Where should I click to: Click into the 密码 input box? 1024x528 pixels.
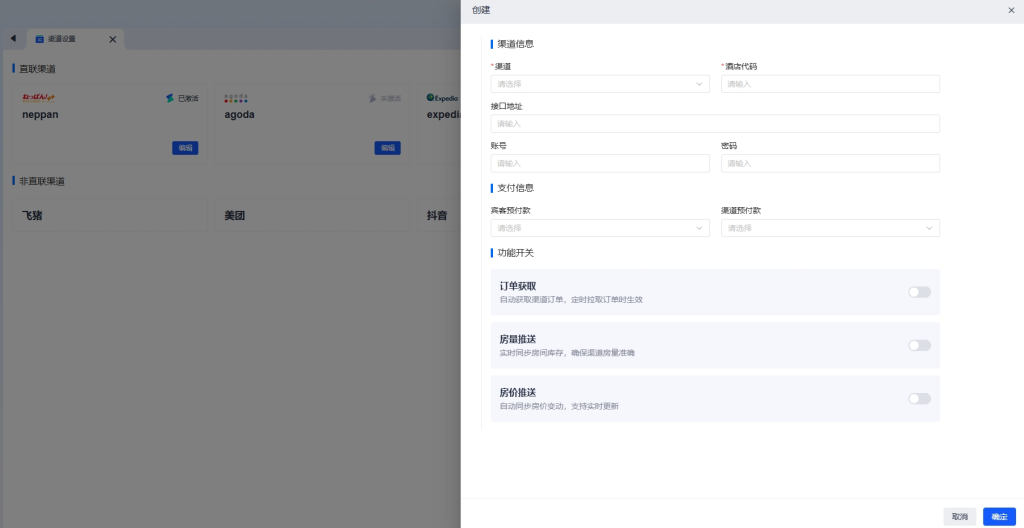(x=830, y=163)
